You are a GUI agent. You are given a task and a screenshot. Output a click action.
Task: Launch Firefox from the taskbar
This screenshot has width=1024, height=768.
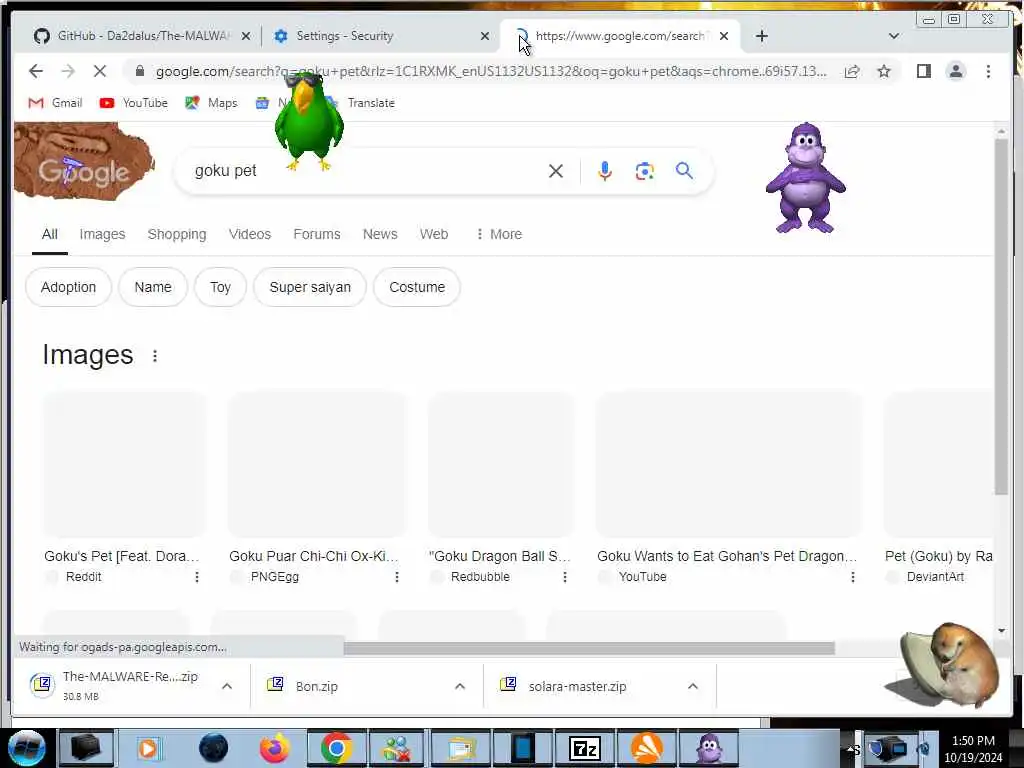coord(275,748)
